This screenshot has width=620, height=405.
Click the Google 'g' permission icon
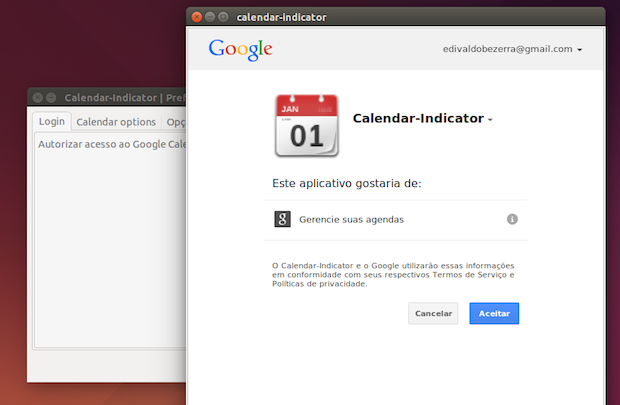282,219
